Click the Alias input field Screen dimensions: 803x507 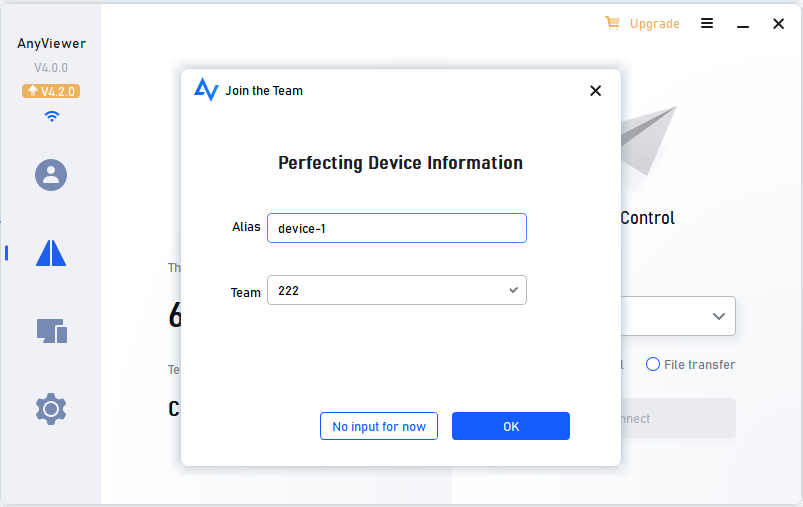click(397, 228)
